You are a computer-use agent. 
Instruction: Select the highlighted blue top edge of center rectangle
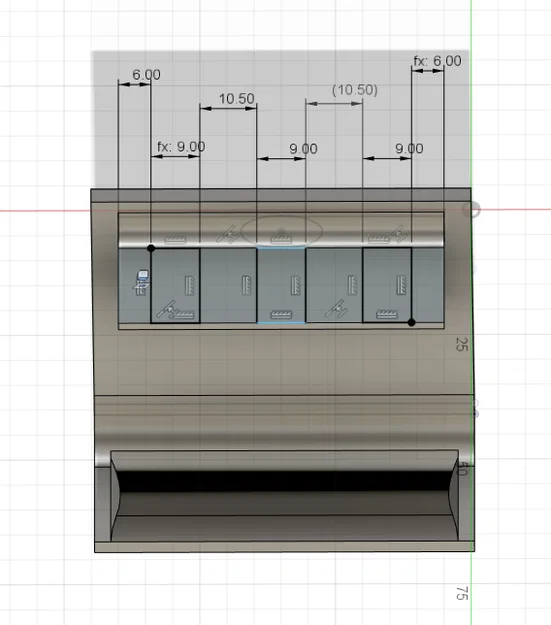point(281,248)
